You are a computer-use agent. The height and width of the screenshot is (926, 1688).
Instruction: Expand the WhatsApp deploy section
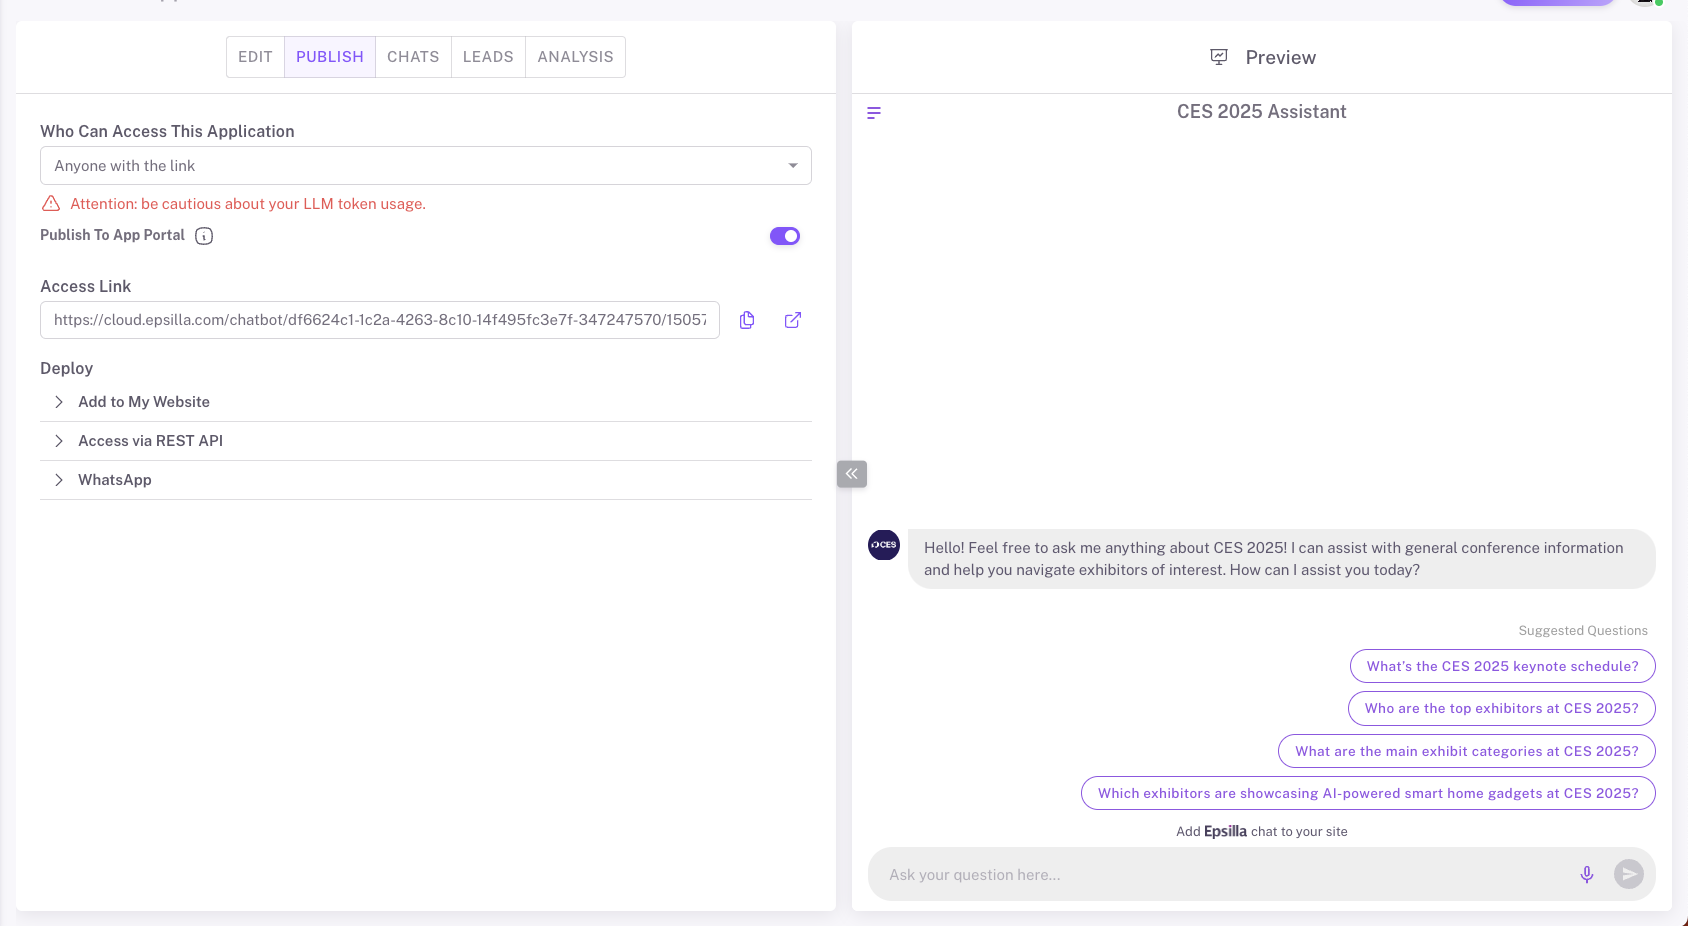pyautogui.click(x=115, y=480)
